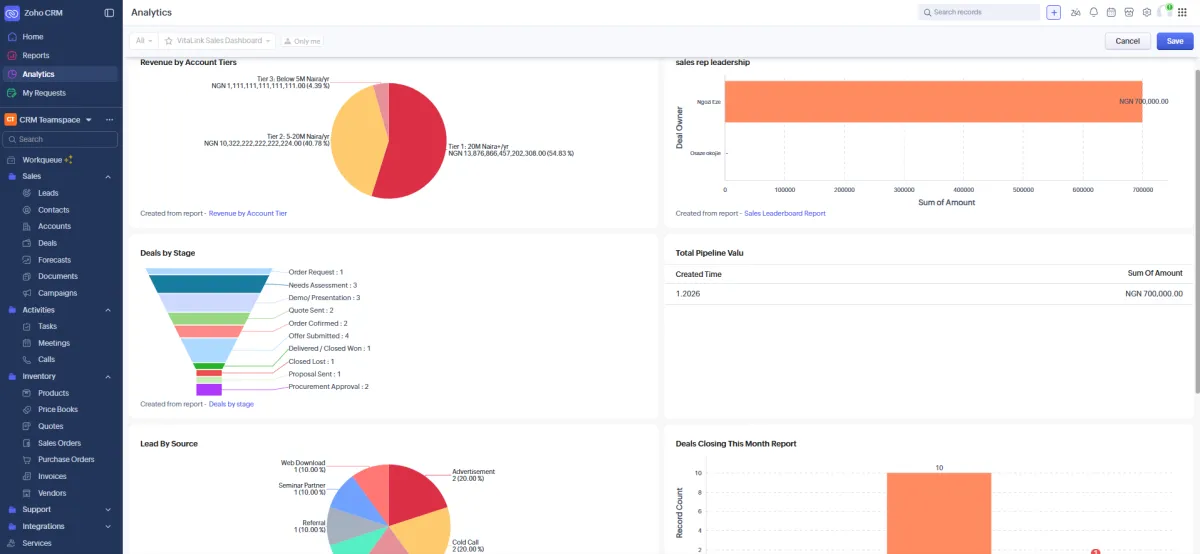
Task: Save the dashboard
Action: pos(1175,41)
